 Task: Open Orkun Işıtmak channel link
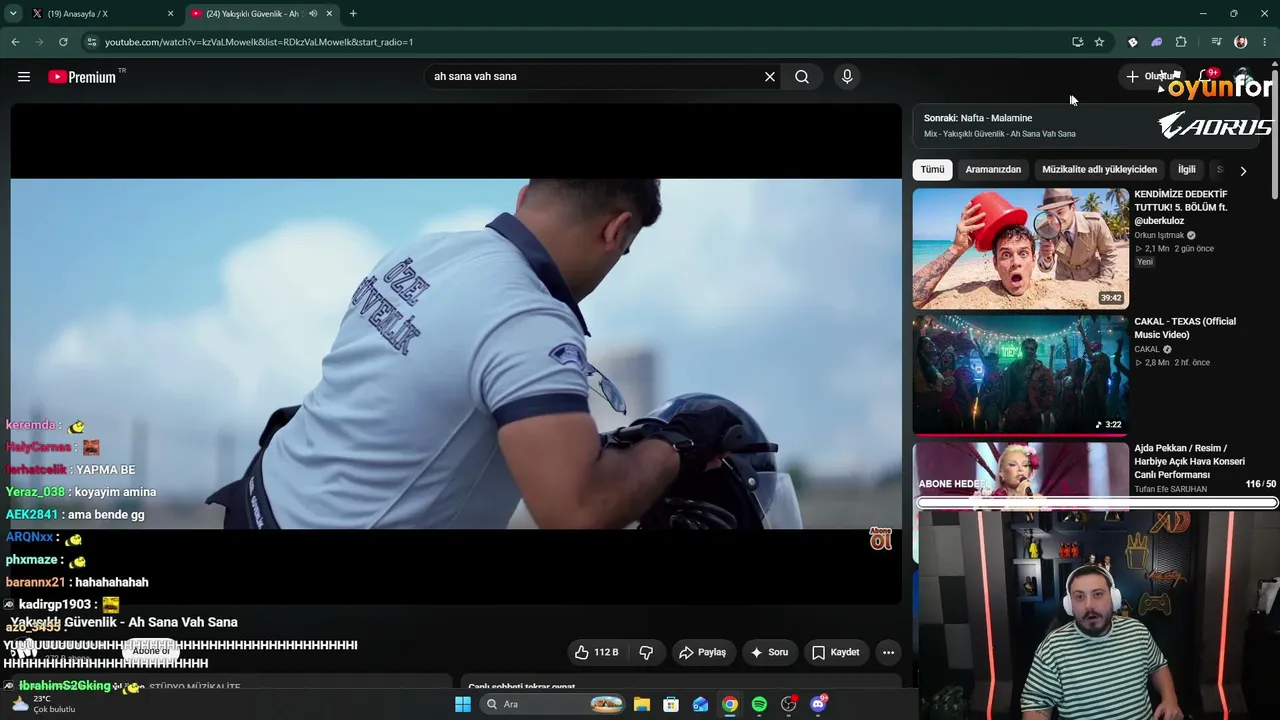[1159, 235]
